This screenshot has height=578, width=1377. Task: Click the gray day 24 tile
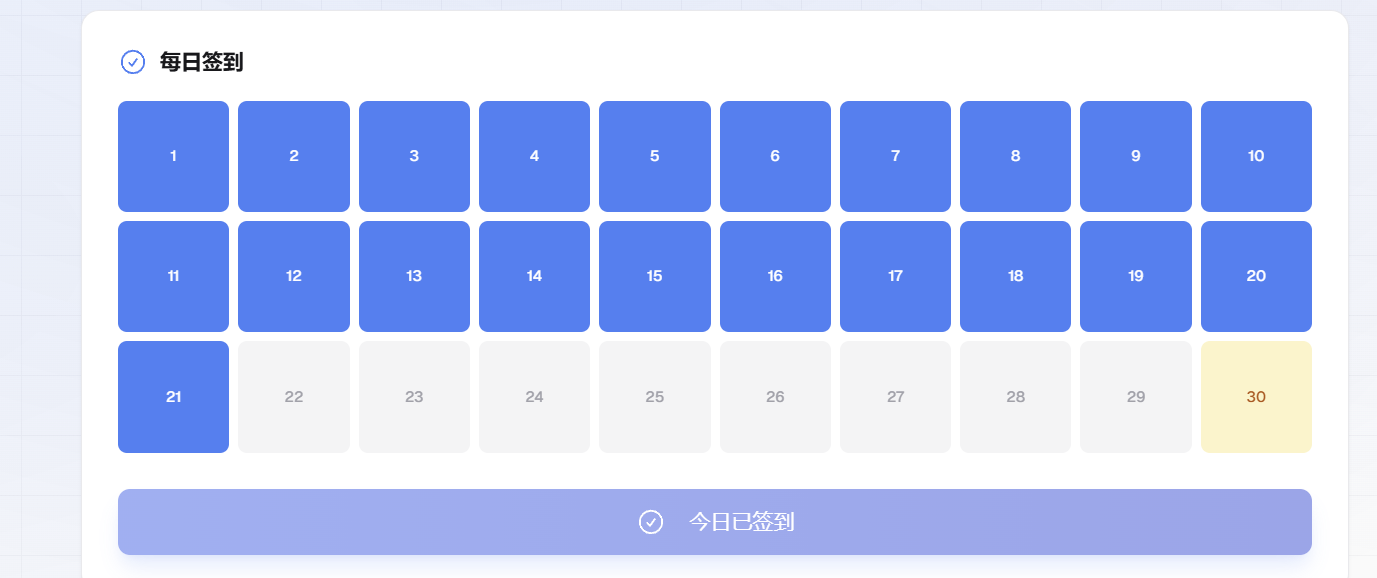pyautogui.click(x=534, y=397)
